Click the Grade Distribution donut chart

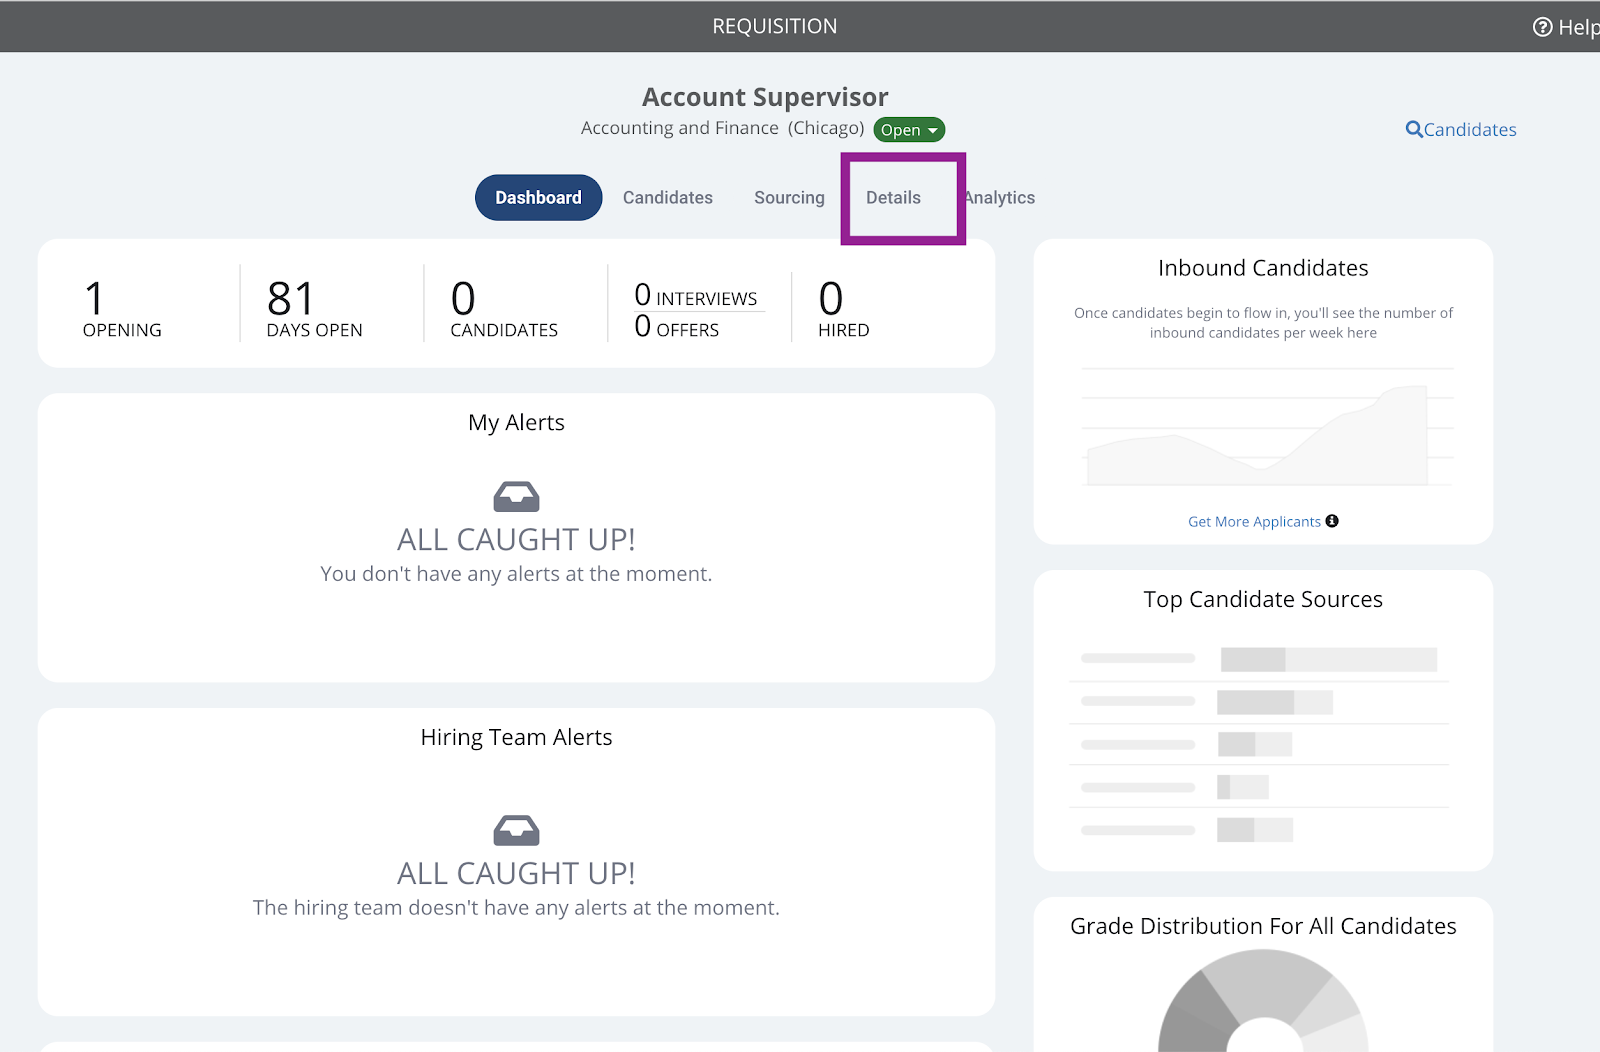tap(1263, 1000)
